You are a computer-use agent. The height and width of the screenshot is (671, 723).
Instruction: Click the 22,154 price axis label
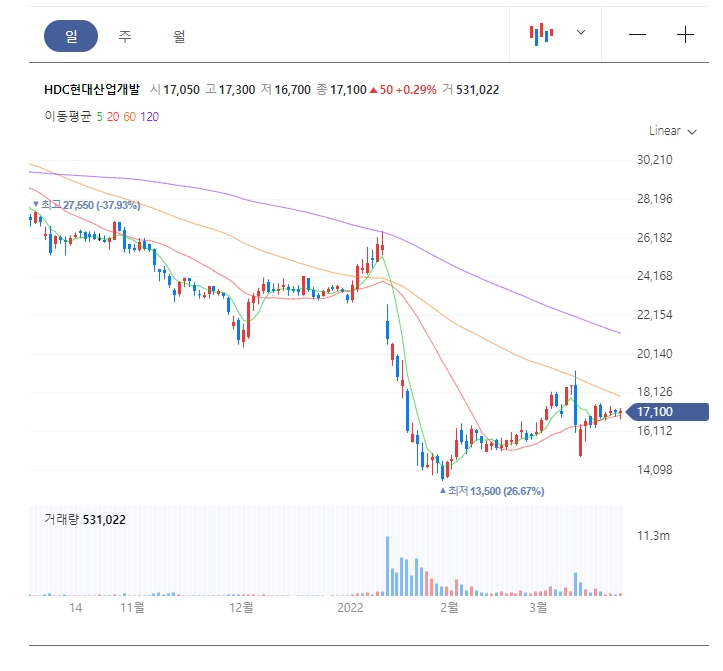pos(654,315)
